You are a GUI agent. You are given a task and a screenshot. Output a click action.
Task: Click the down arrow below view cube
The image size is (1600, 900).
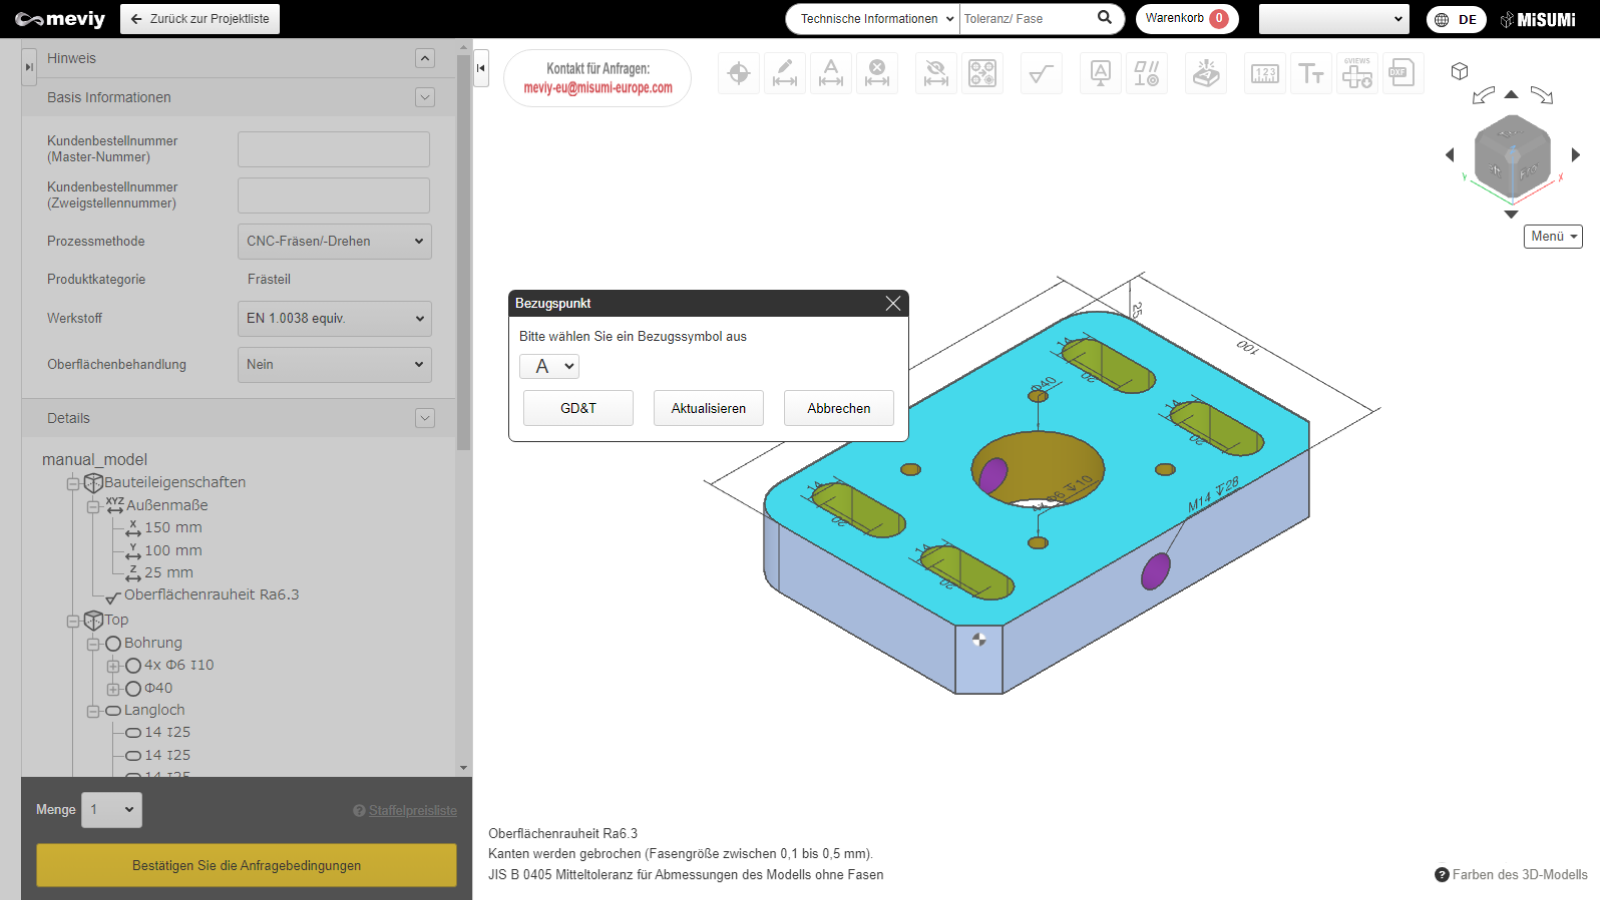[1511, 214]
